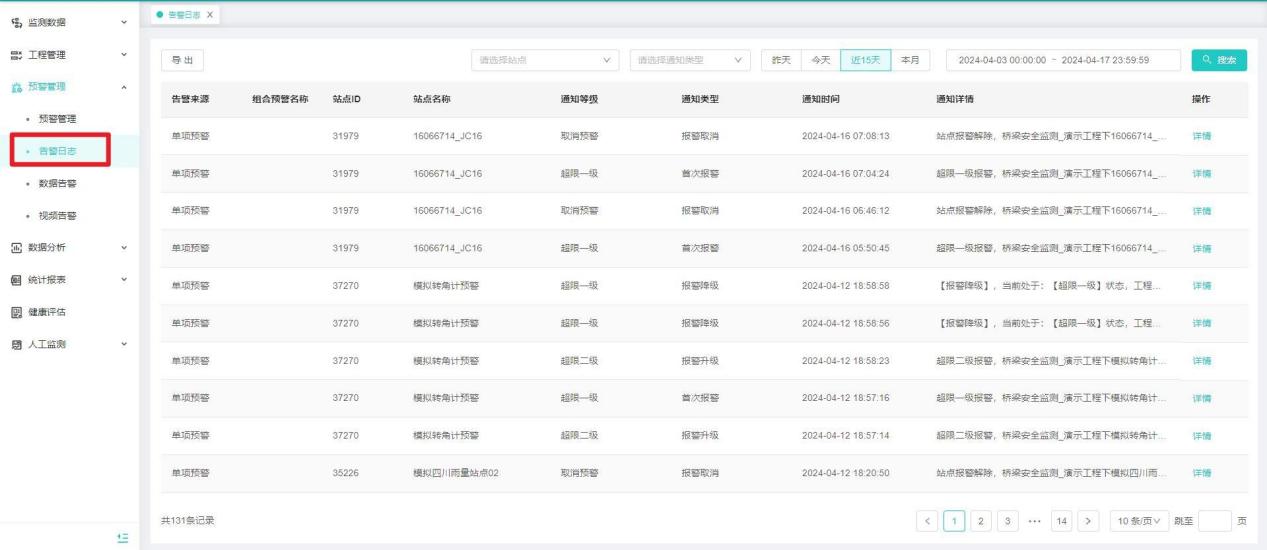Open the 请选择通知类型 dropdown
Viewport: 1267px width, 550px height.
click(x=691, y=61)
